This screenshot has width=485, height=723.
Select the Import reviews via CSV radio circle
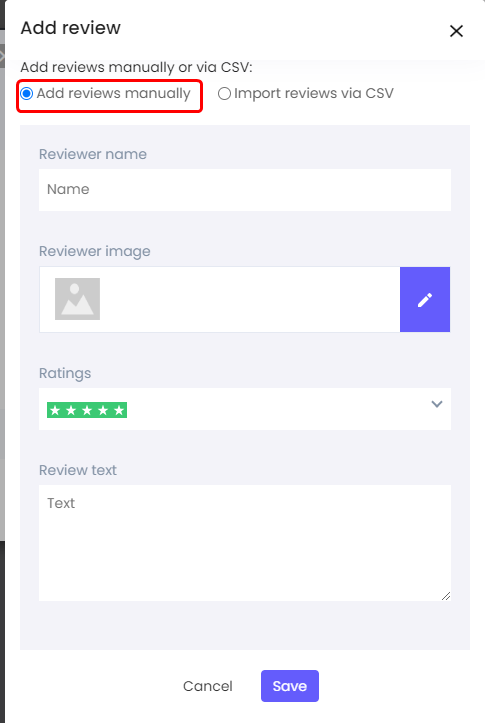coord(224,94)
